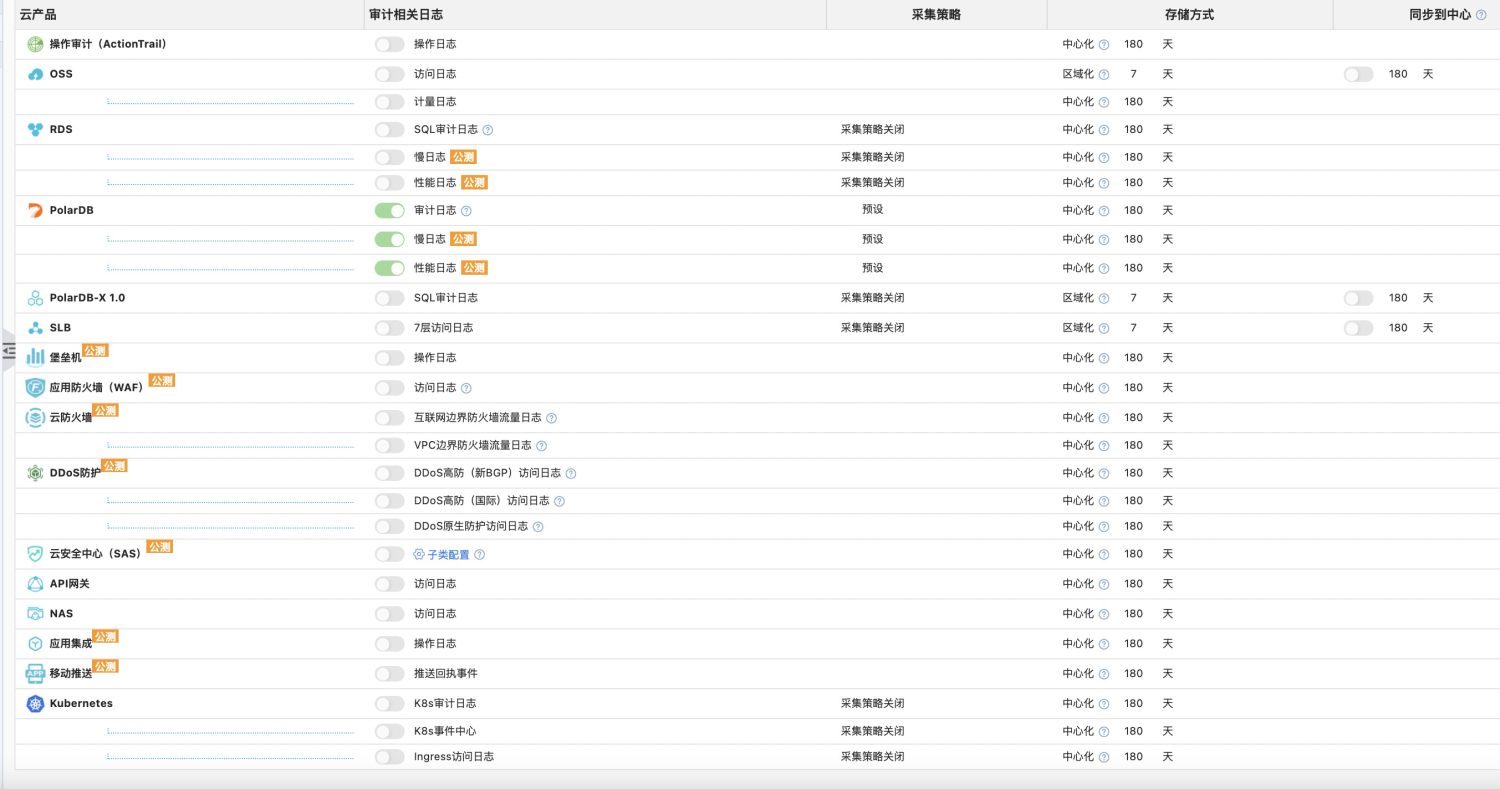Enable Ingress访问日志 toggle
The height and width of the screenshot is (789, 1500).
click(x=389, y=757)
